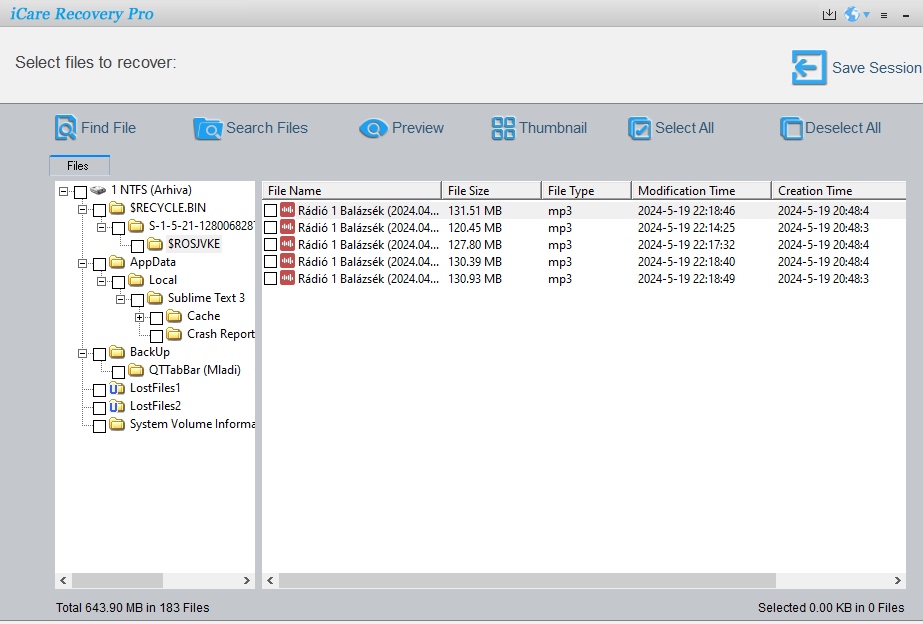Click the mp3 audio icon of 131.51 MB file
923x624 pixels.
(287, 210)
